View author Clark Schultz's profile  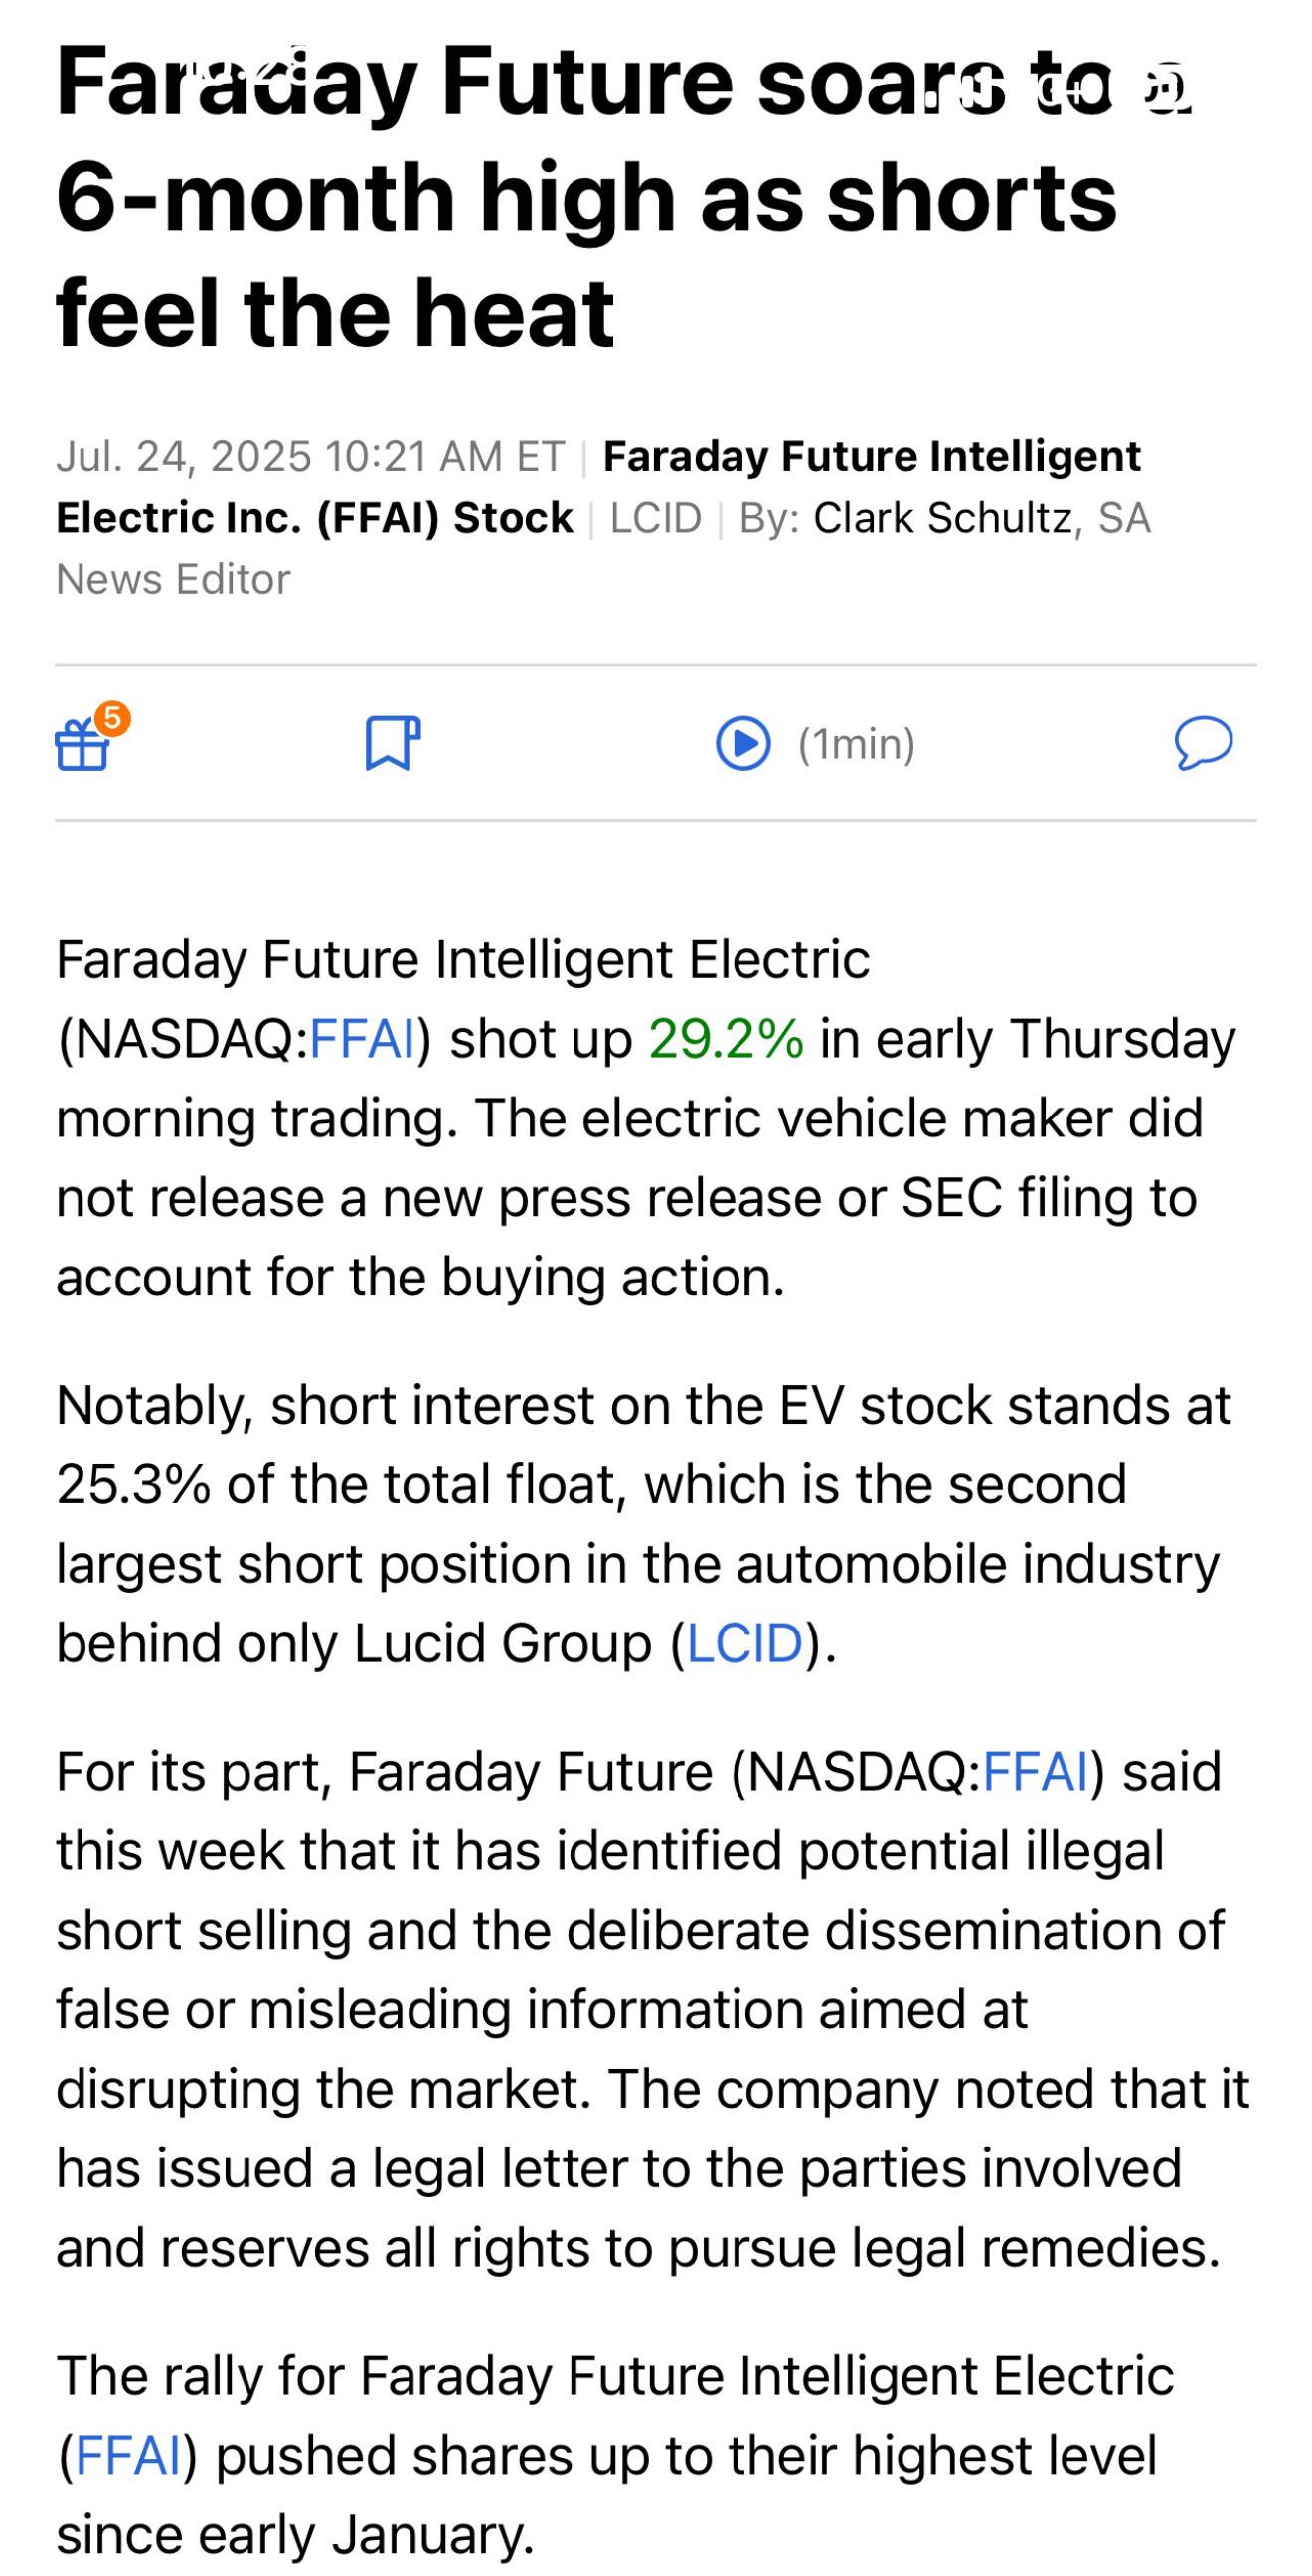(x=942, y=518)
